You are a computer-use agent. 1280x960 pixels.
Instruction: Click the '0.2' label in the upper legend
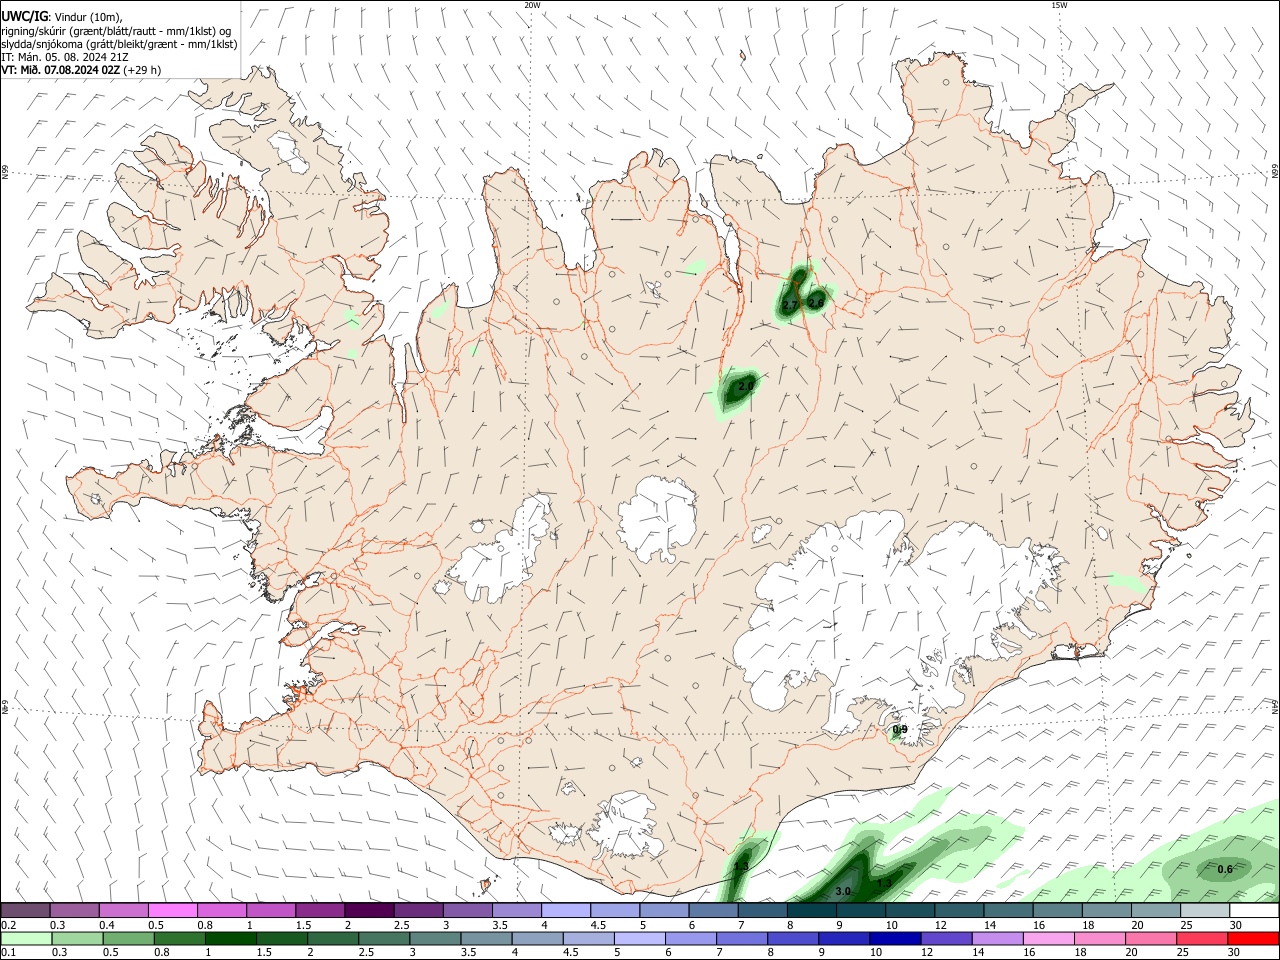tap(8, 925)
